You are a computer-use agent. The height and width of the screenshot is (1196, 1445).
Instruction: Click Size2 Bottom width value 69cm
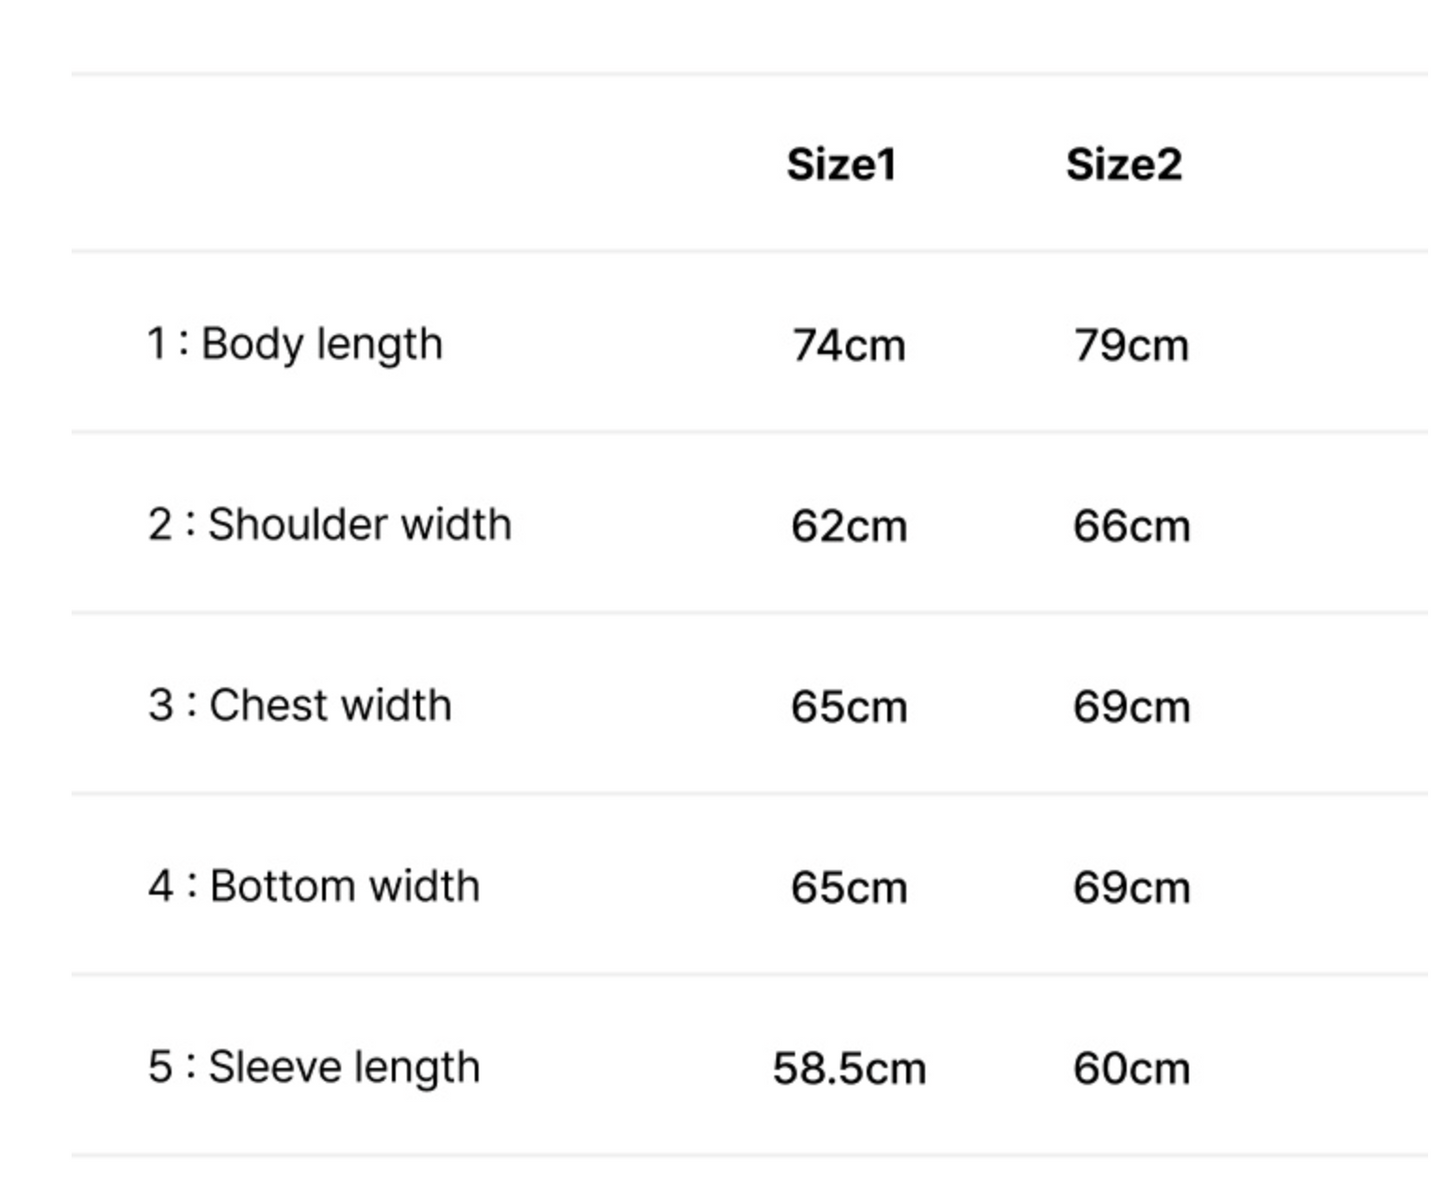click(x=1131, y=888)
